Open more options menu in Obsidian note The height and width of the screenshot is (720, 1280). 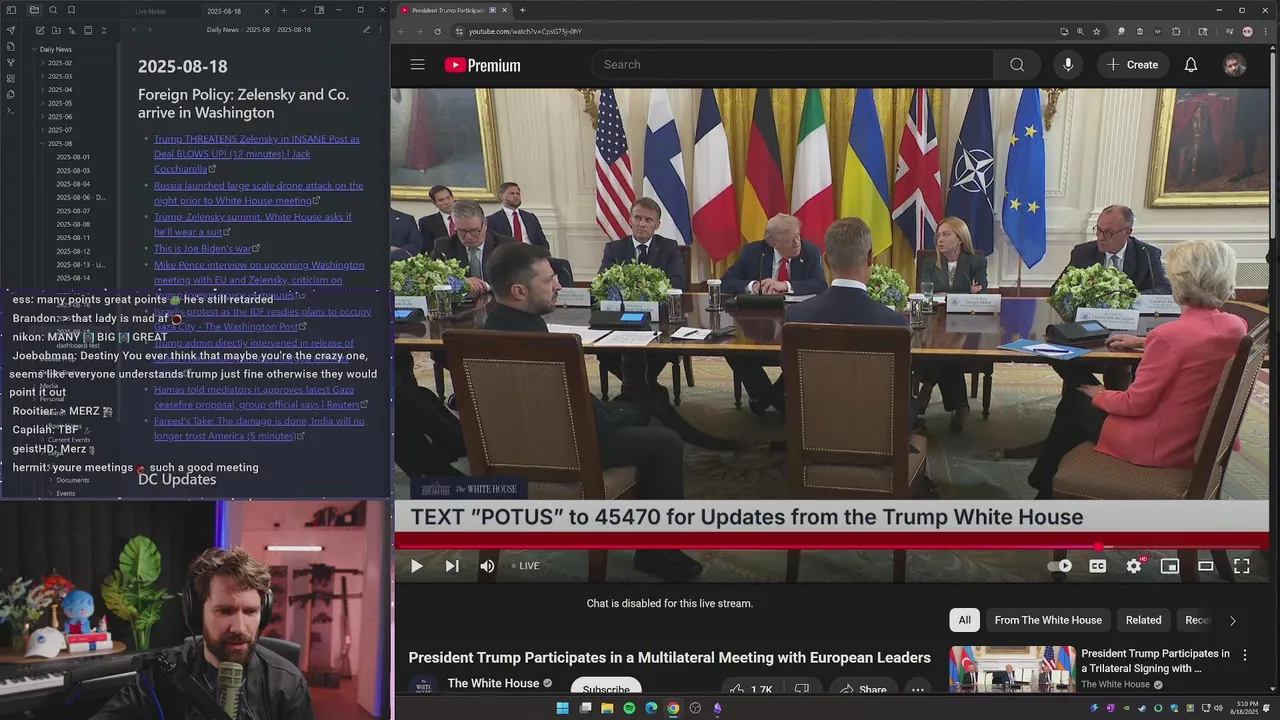[x=381, y=30]
